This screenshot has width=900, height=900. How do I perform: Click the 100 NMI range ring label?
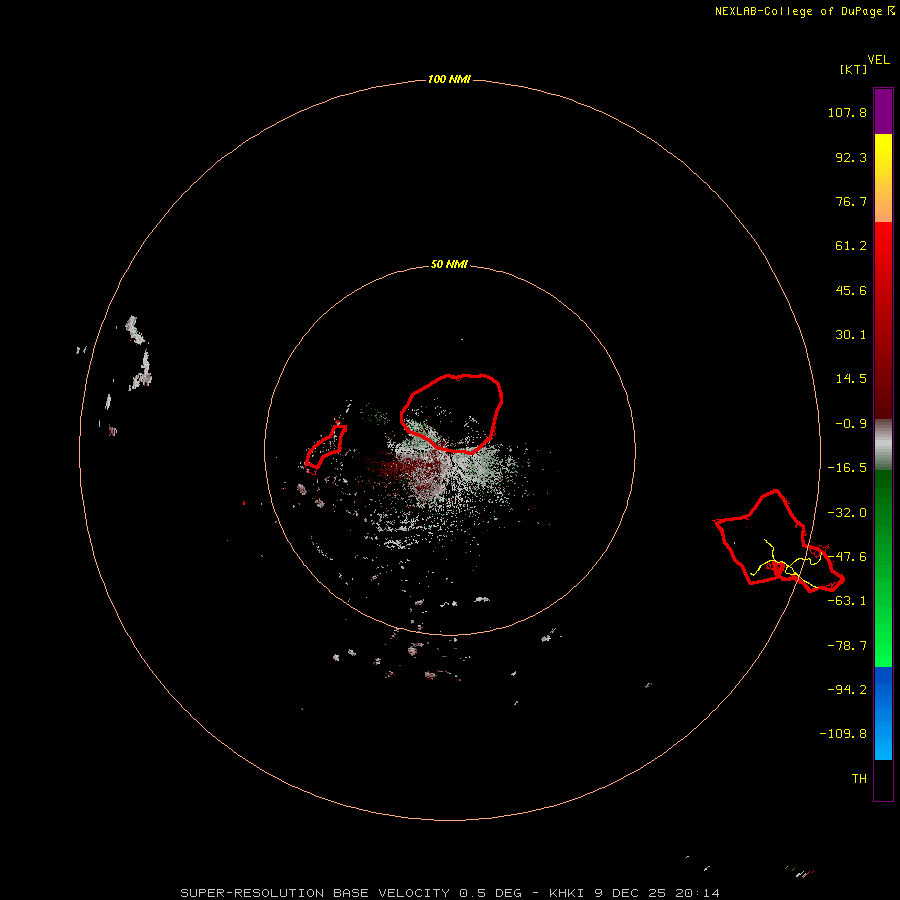(x=449, y=79)
